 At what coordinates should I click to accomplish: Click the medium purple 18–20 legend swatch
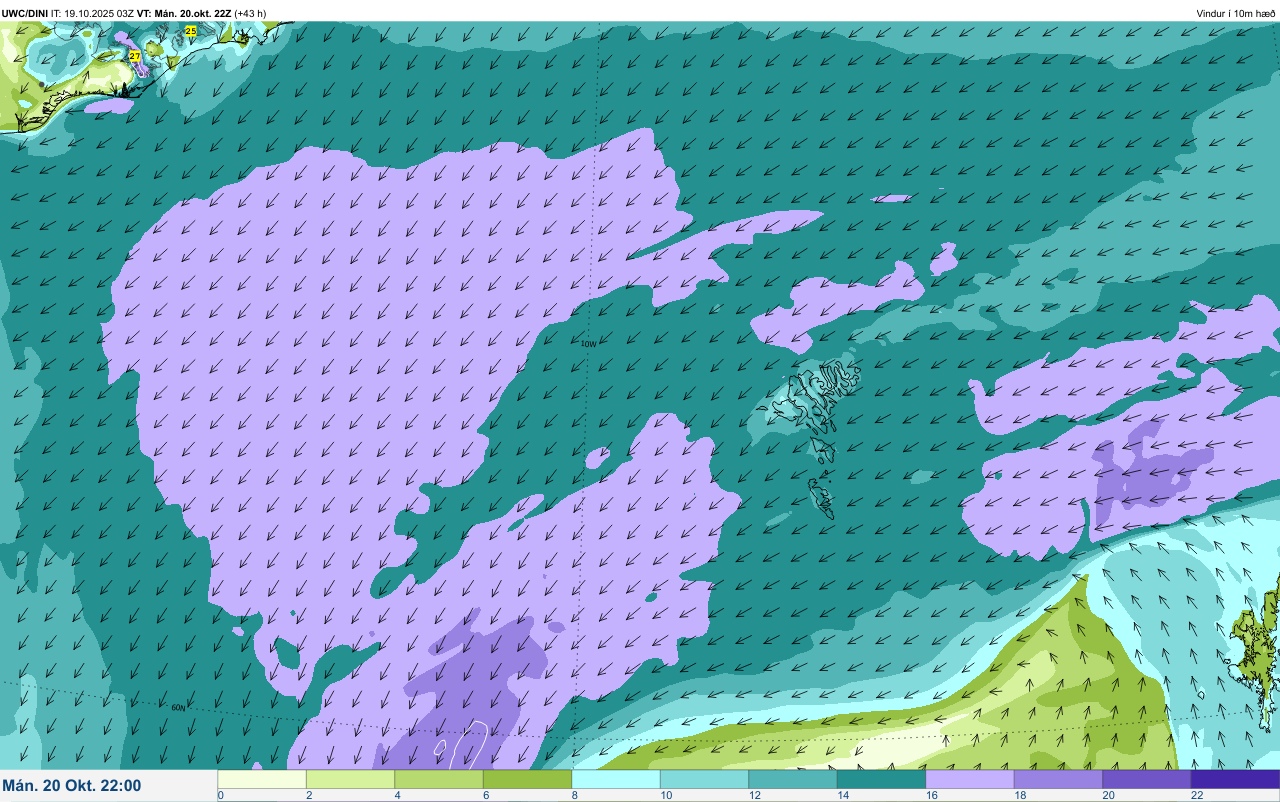(1058, 779)
